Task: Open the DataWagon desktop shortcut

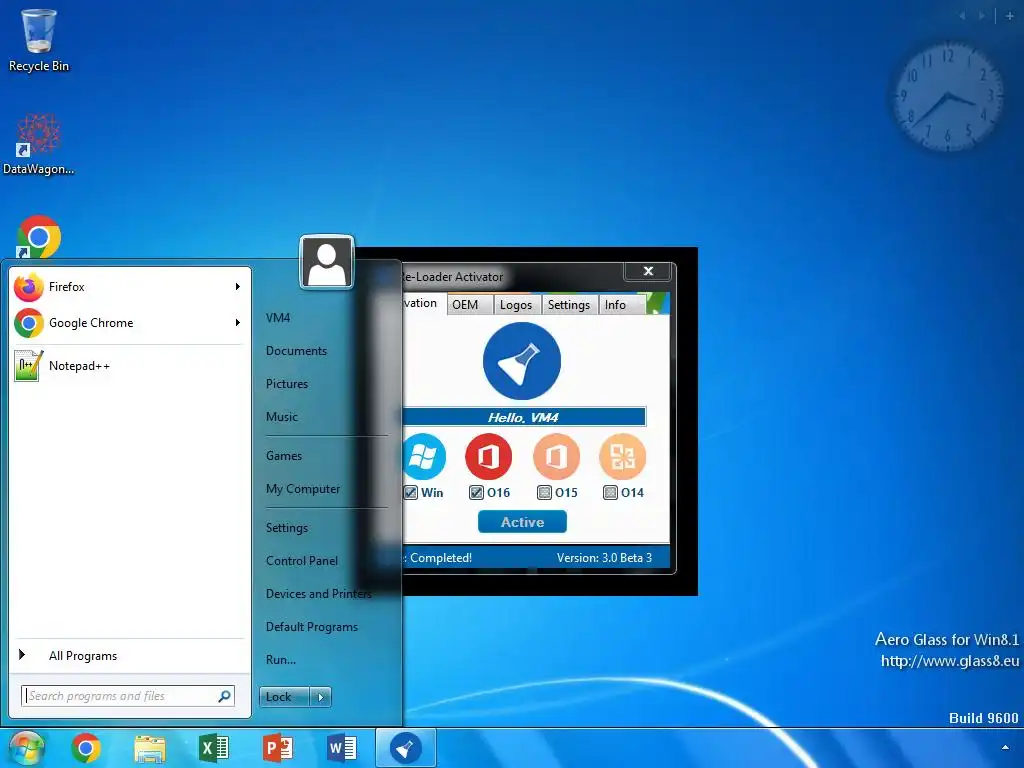Action: [39, 144]
